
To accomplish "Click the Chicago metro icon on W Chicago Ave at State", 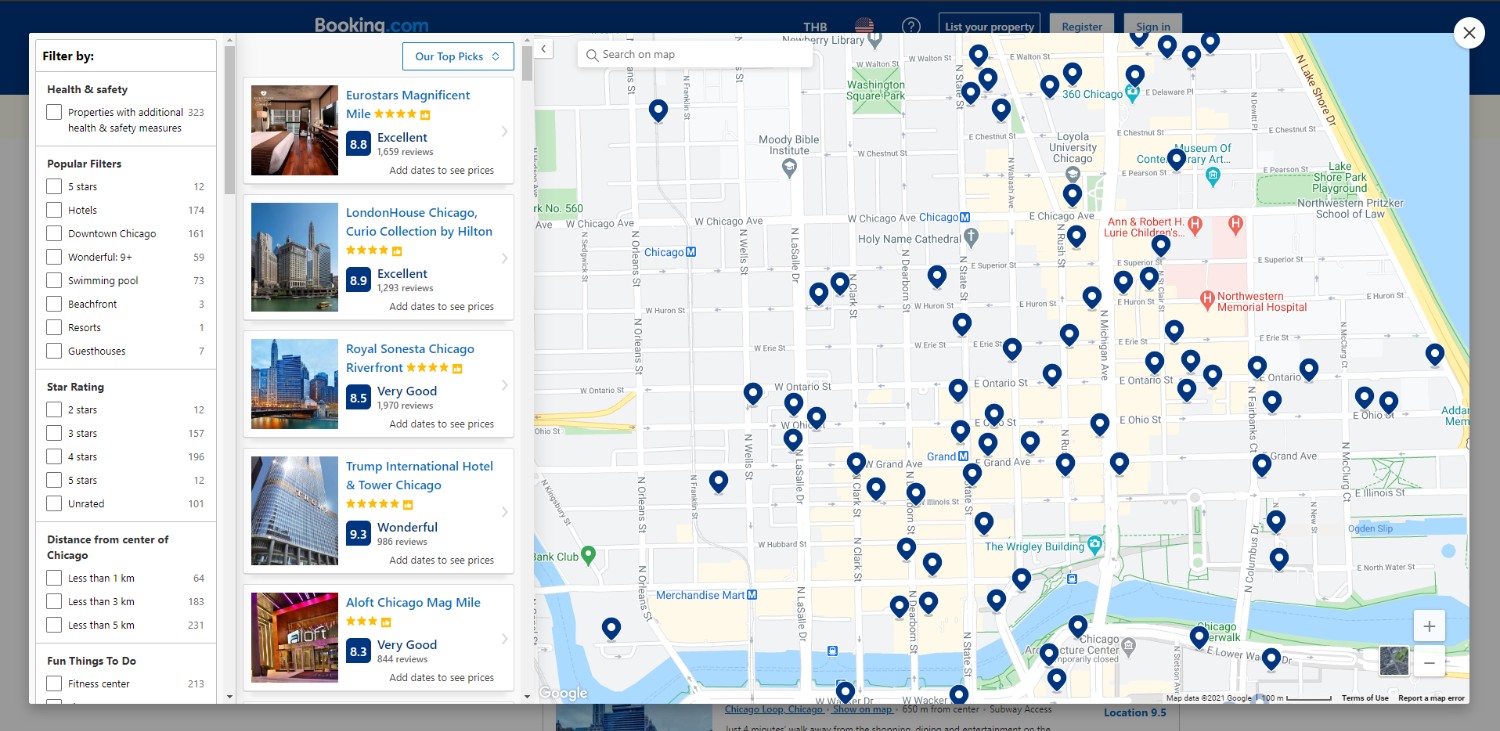I will tap(965, 217).
